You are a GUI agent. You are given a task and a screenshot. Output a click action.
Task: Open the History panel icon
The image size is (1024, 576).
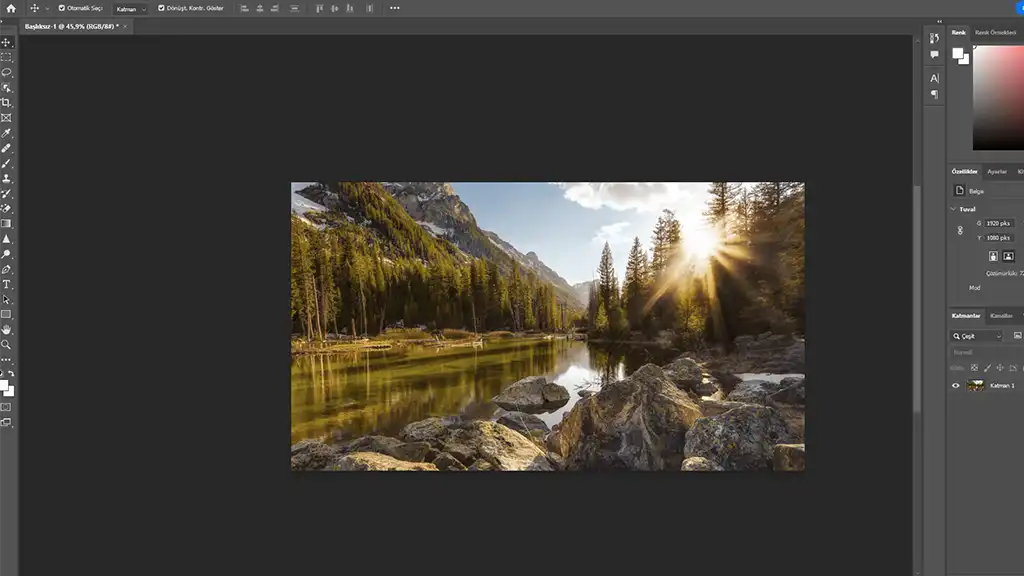[x=935, y=38]
